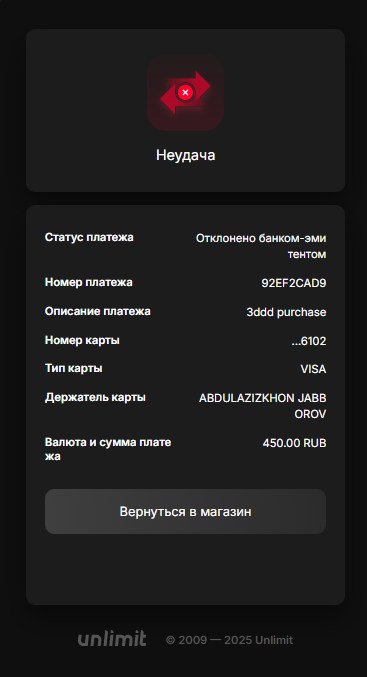Select the payment number 92EF2CAD9
This screenshot has height=677, width=367.
point(294,283)
